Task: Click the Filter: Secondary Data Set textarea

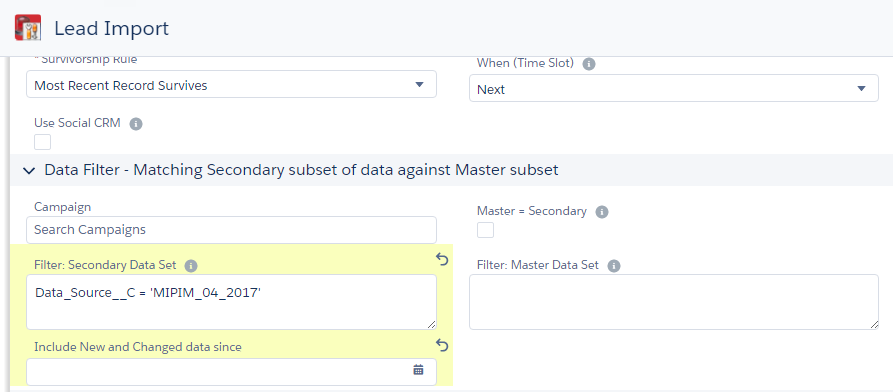Action: point(231,302)
